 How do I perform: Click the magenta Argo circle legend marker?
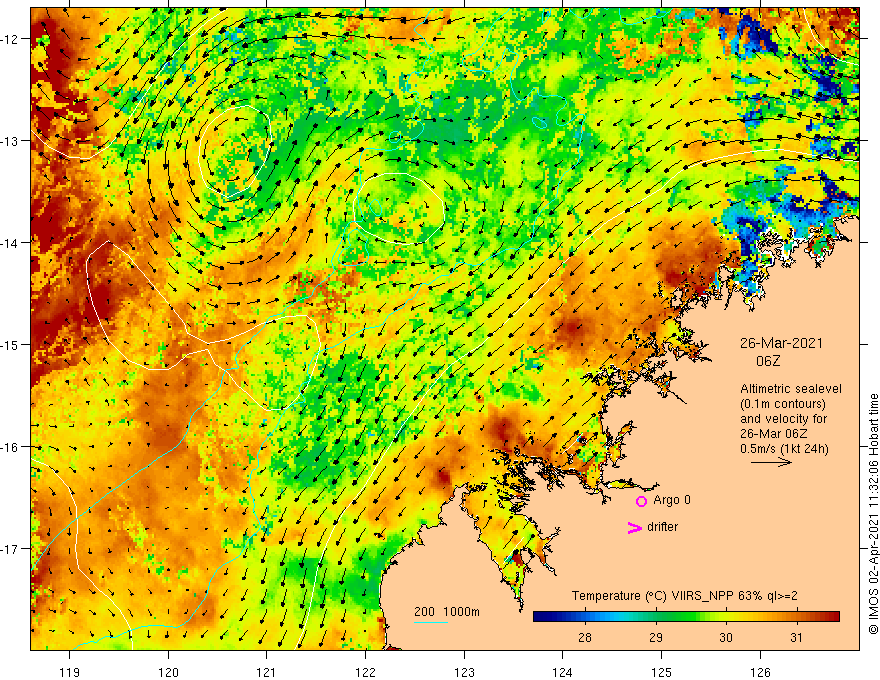click(x=641, y=501)
